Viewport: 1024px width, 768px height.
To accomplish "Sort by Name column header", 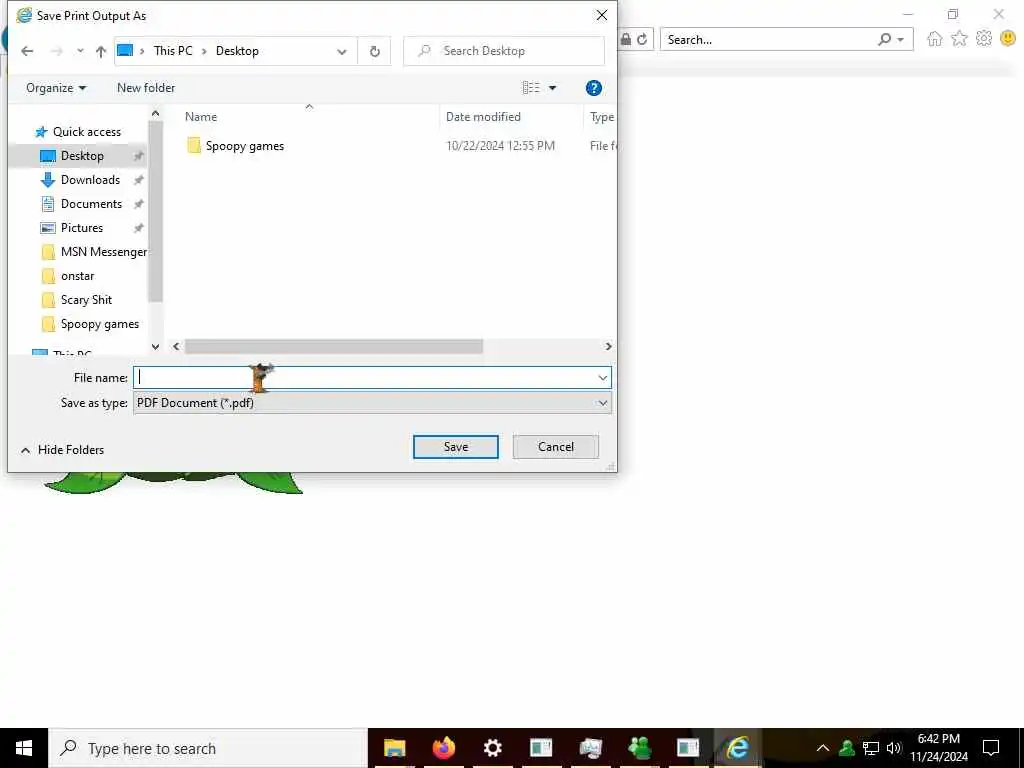I will point(200,117).
